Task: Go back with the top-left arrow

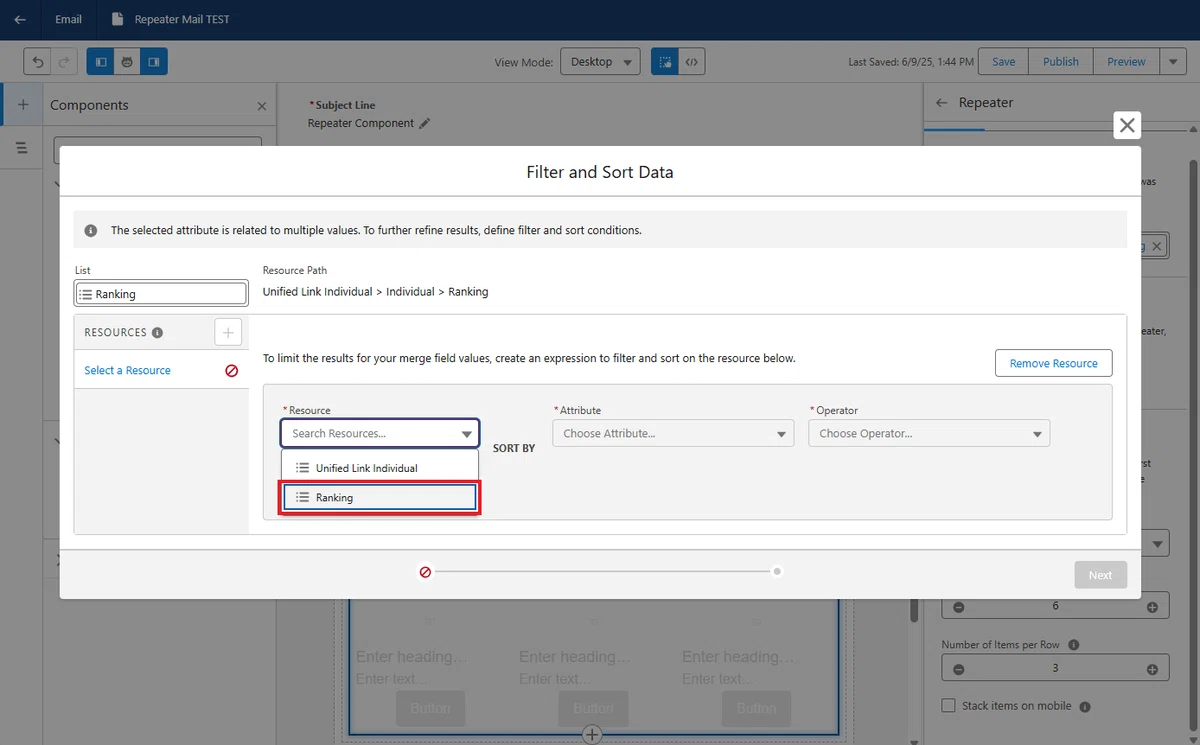Action: tap(20, 19)
